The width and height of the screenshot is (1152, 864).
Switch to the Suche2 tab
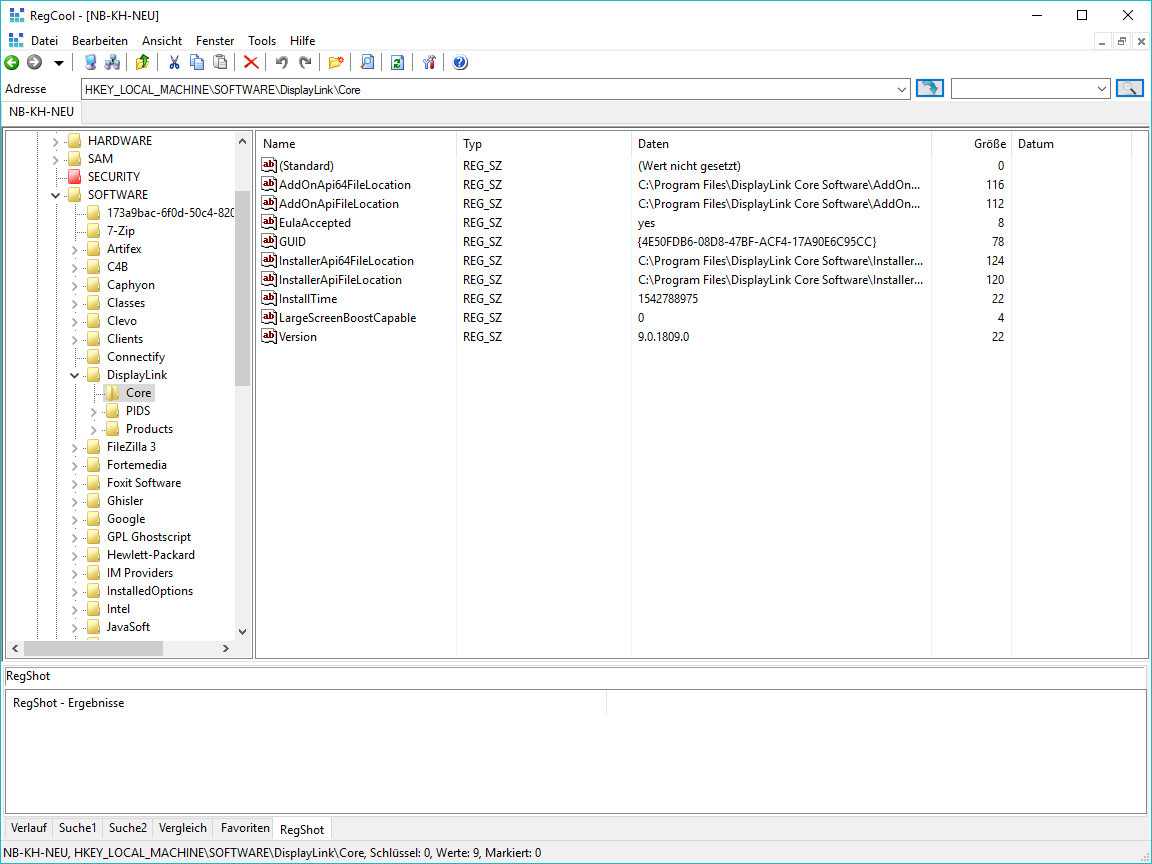[128, 828]
